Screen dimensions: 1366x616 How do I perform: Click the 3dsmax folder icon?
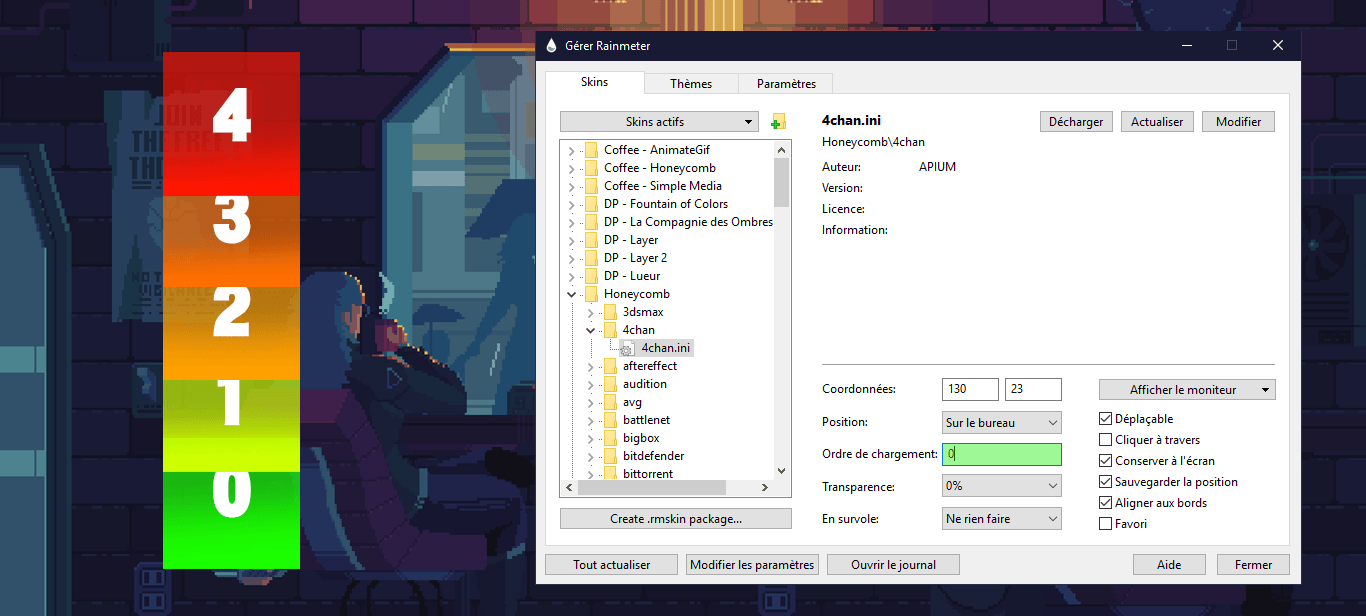610,312
